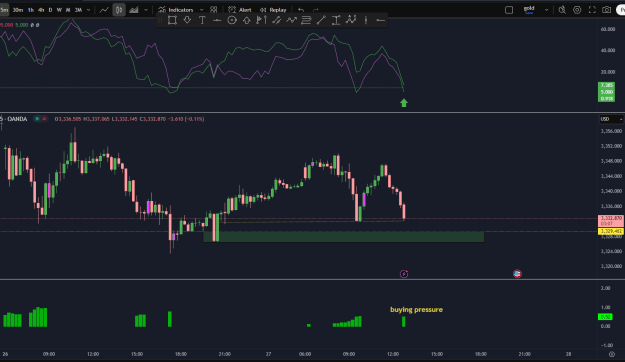Click the green up arrow signal
625x362 pixels.
[x=404, y=103]
